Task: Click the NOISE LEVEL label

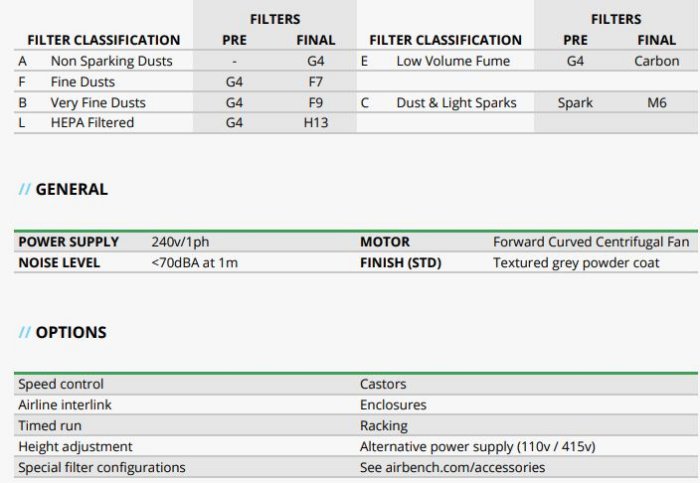Action: click(x=62, y=263)
